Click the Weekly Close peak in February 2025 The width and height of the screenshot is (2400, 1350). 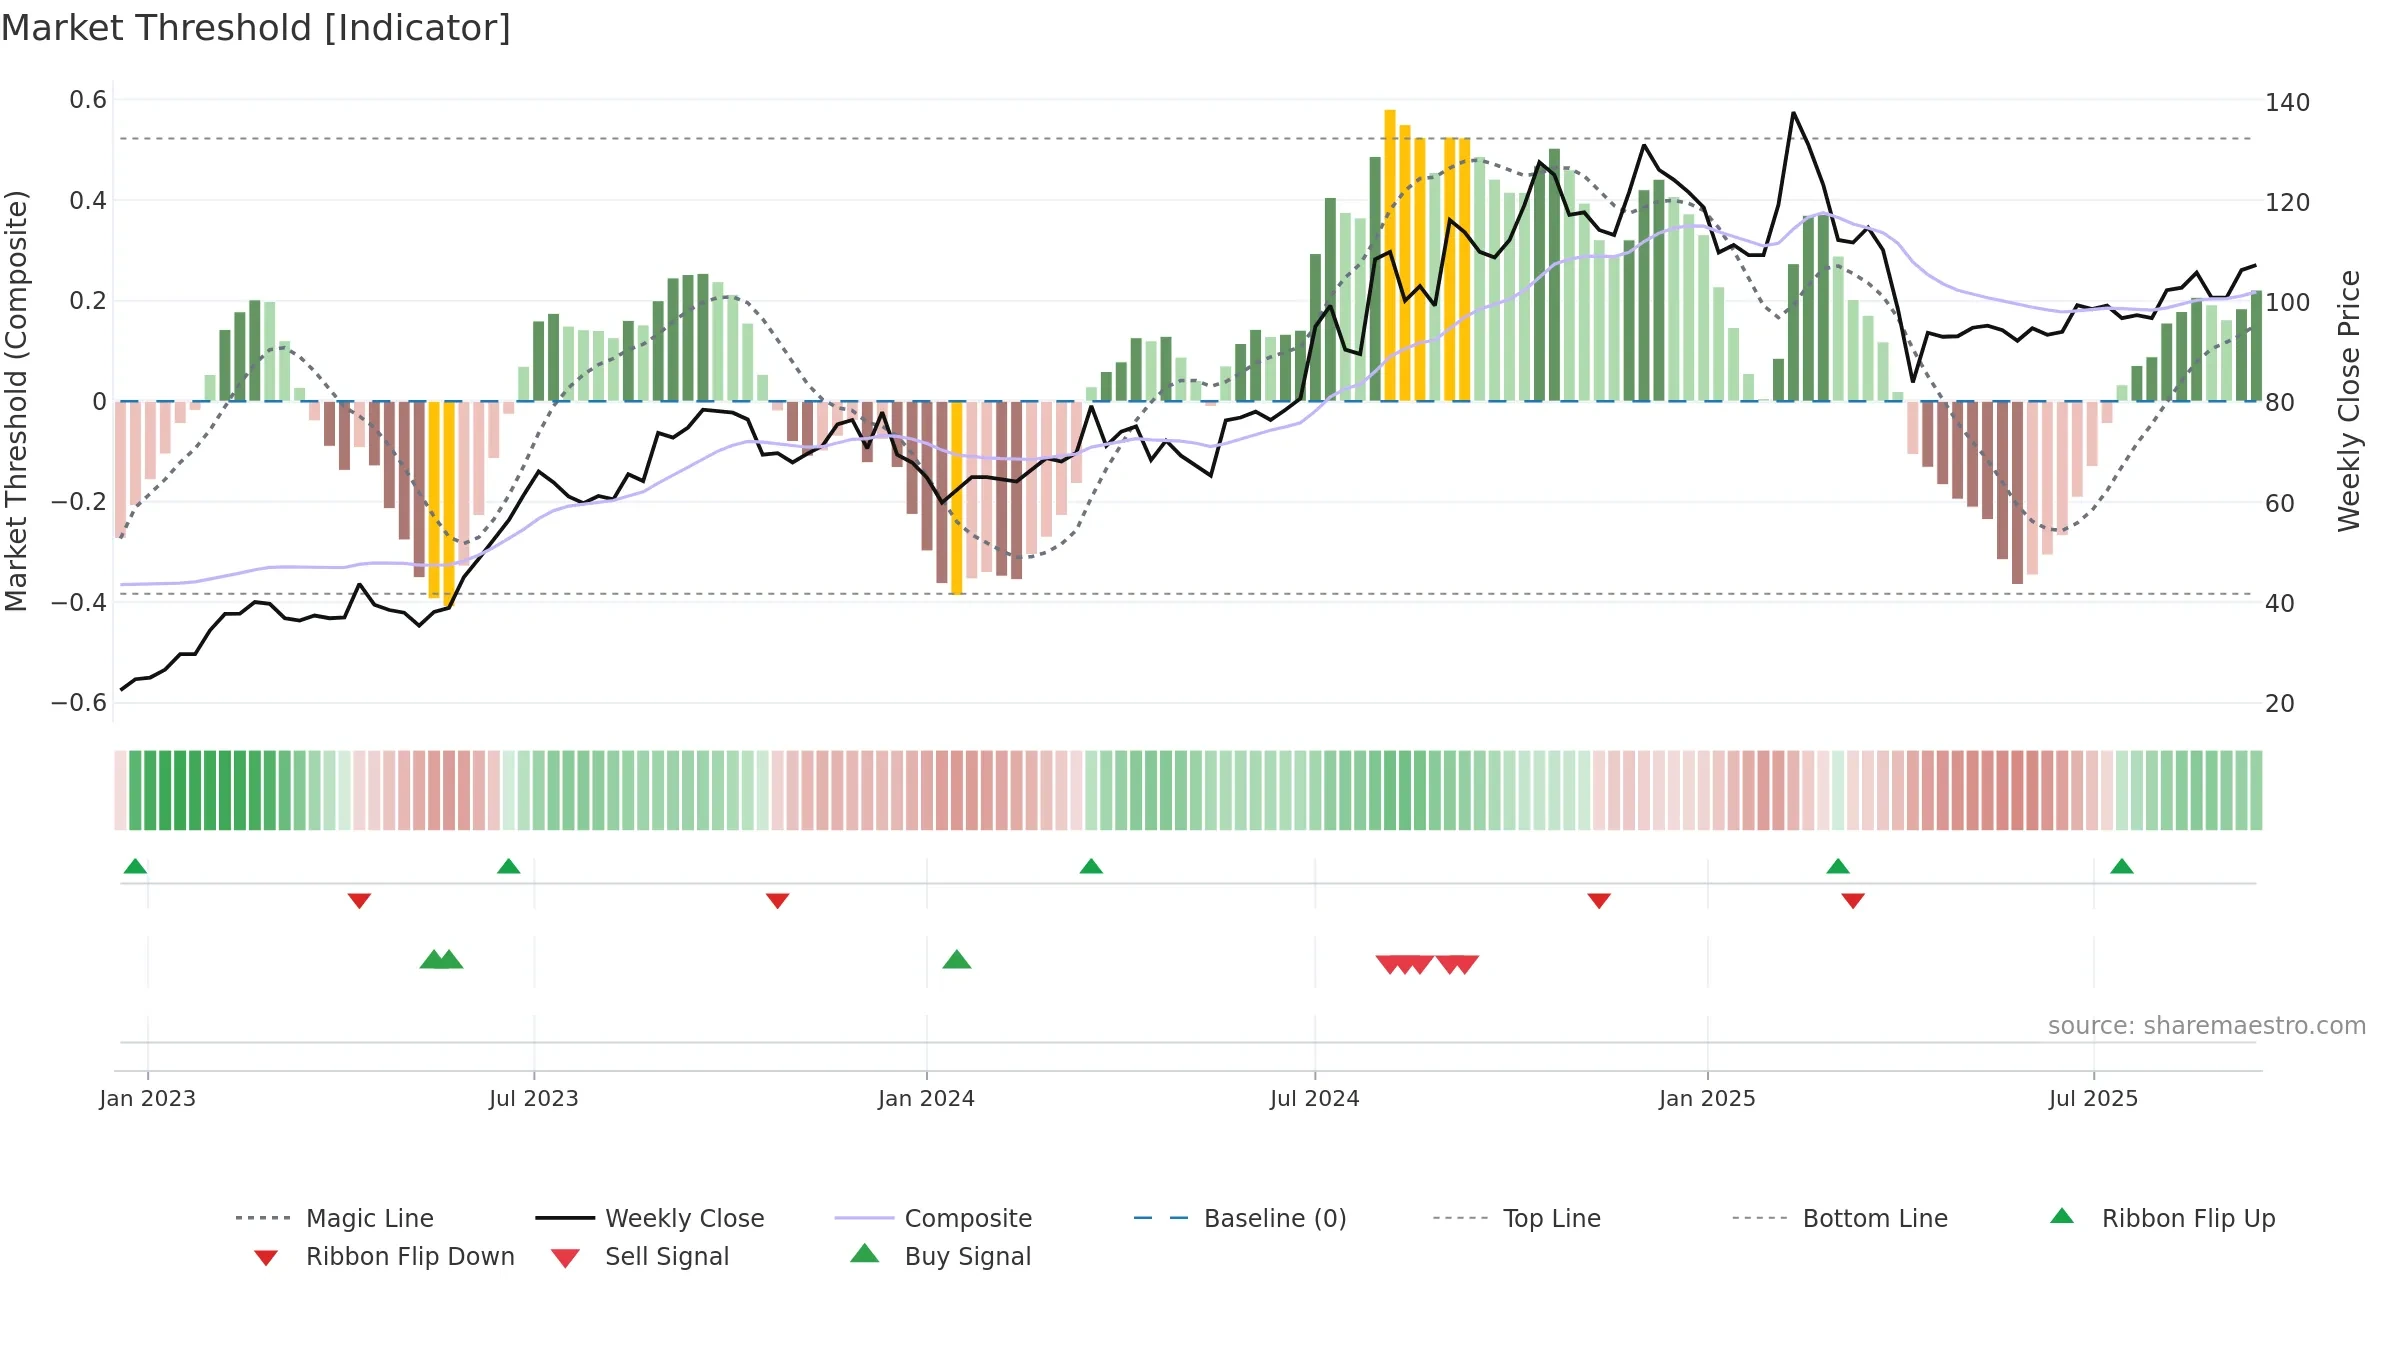click(x=1794, y=113)
